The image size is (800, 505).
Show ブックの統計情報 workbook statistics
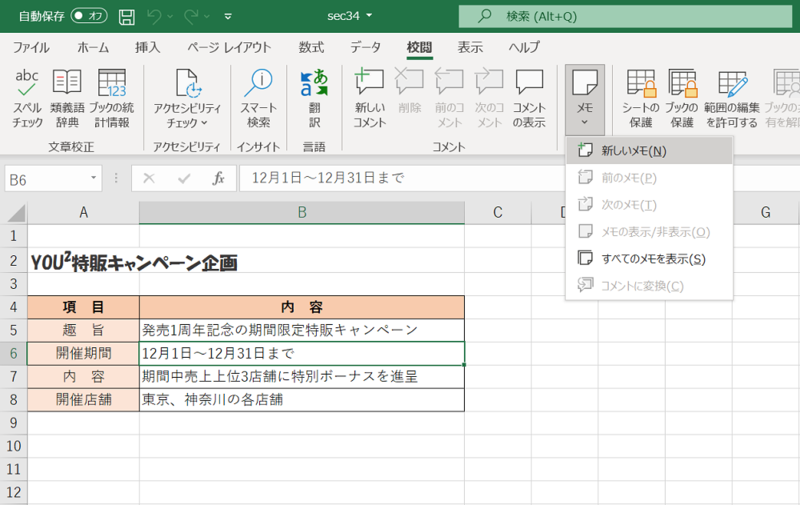[112, 98]
